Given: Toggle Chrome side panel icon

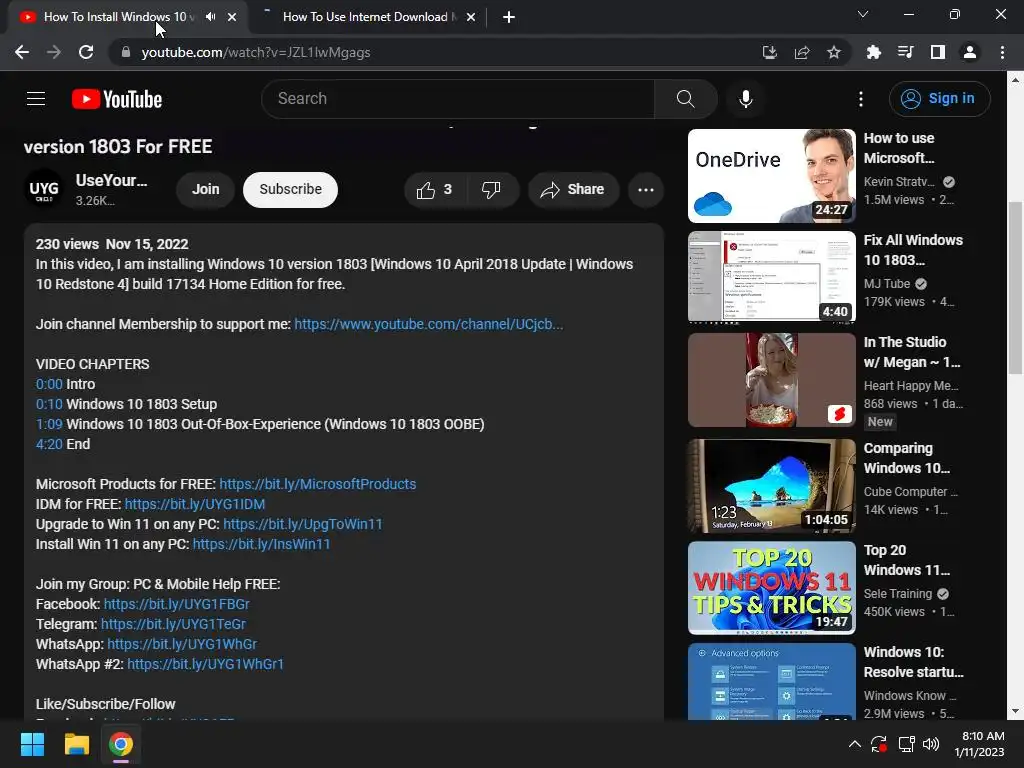Looking at the screenshot, I should [938, 52].
